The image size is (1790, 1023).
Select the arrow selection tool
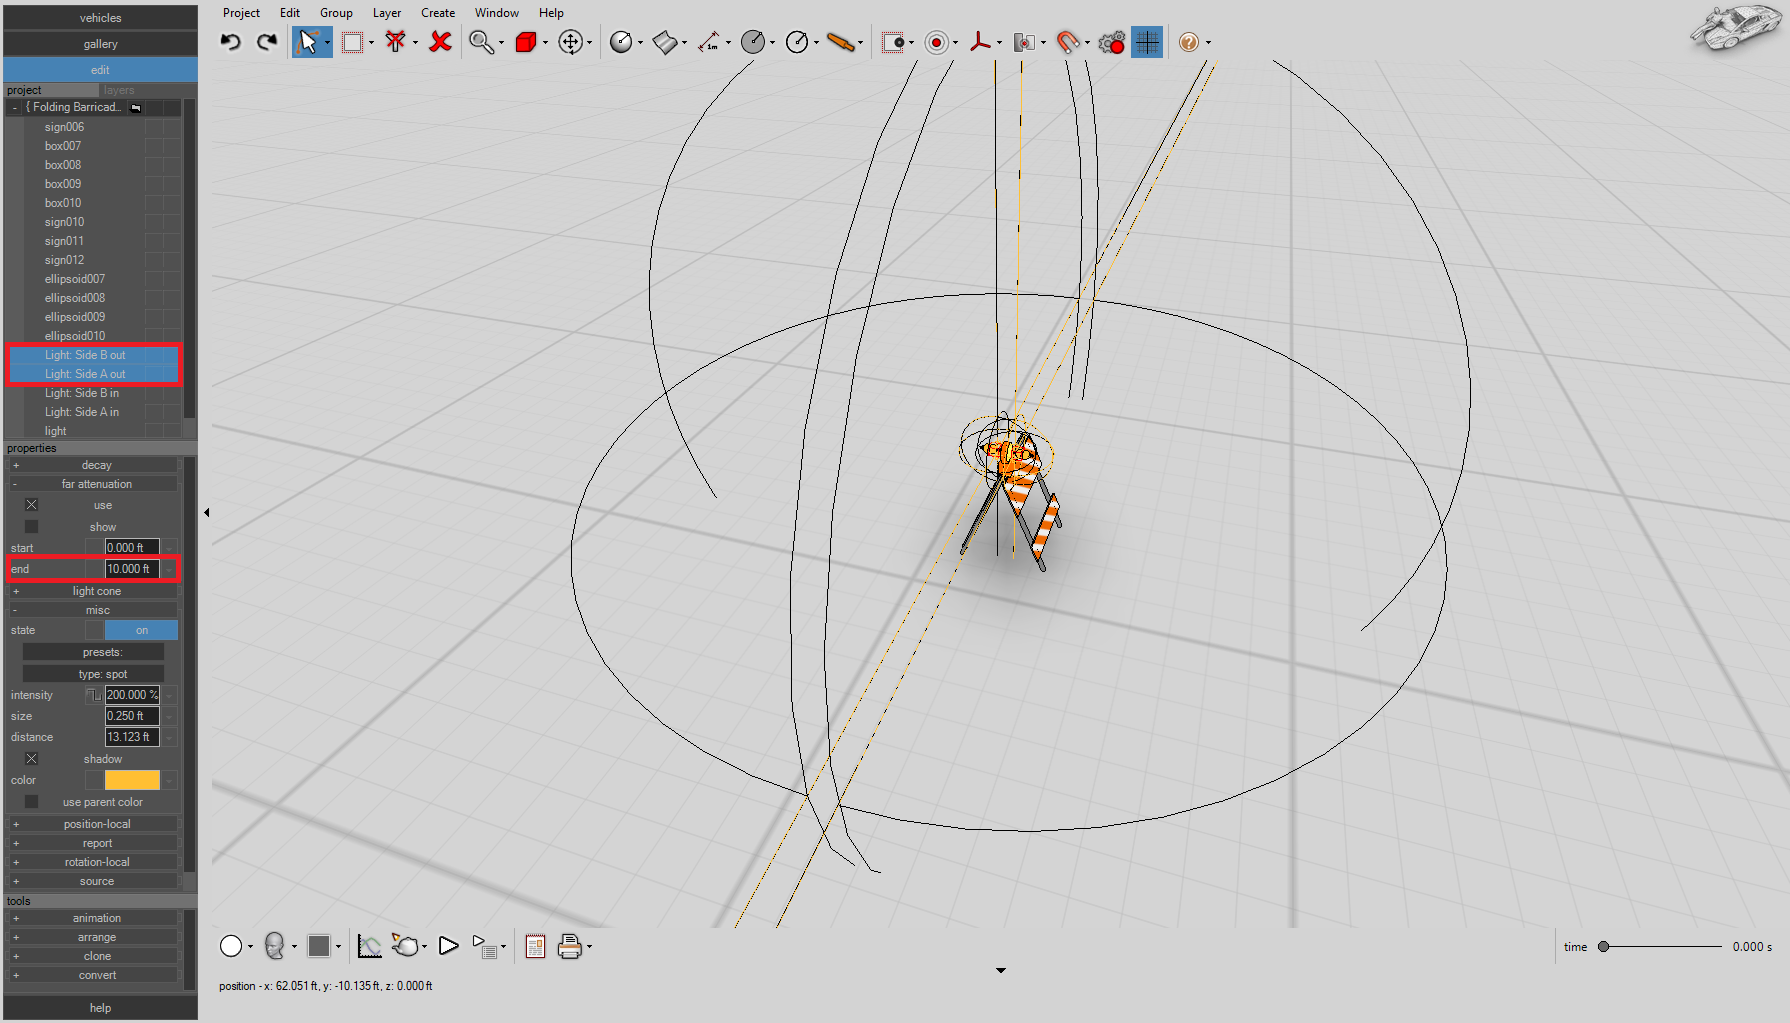coord(308,42)
